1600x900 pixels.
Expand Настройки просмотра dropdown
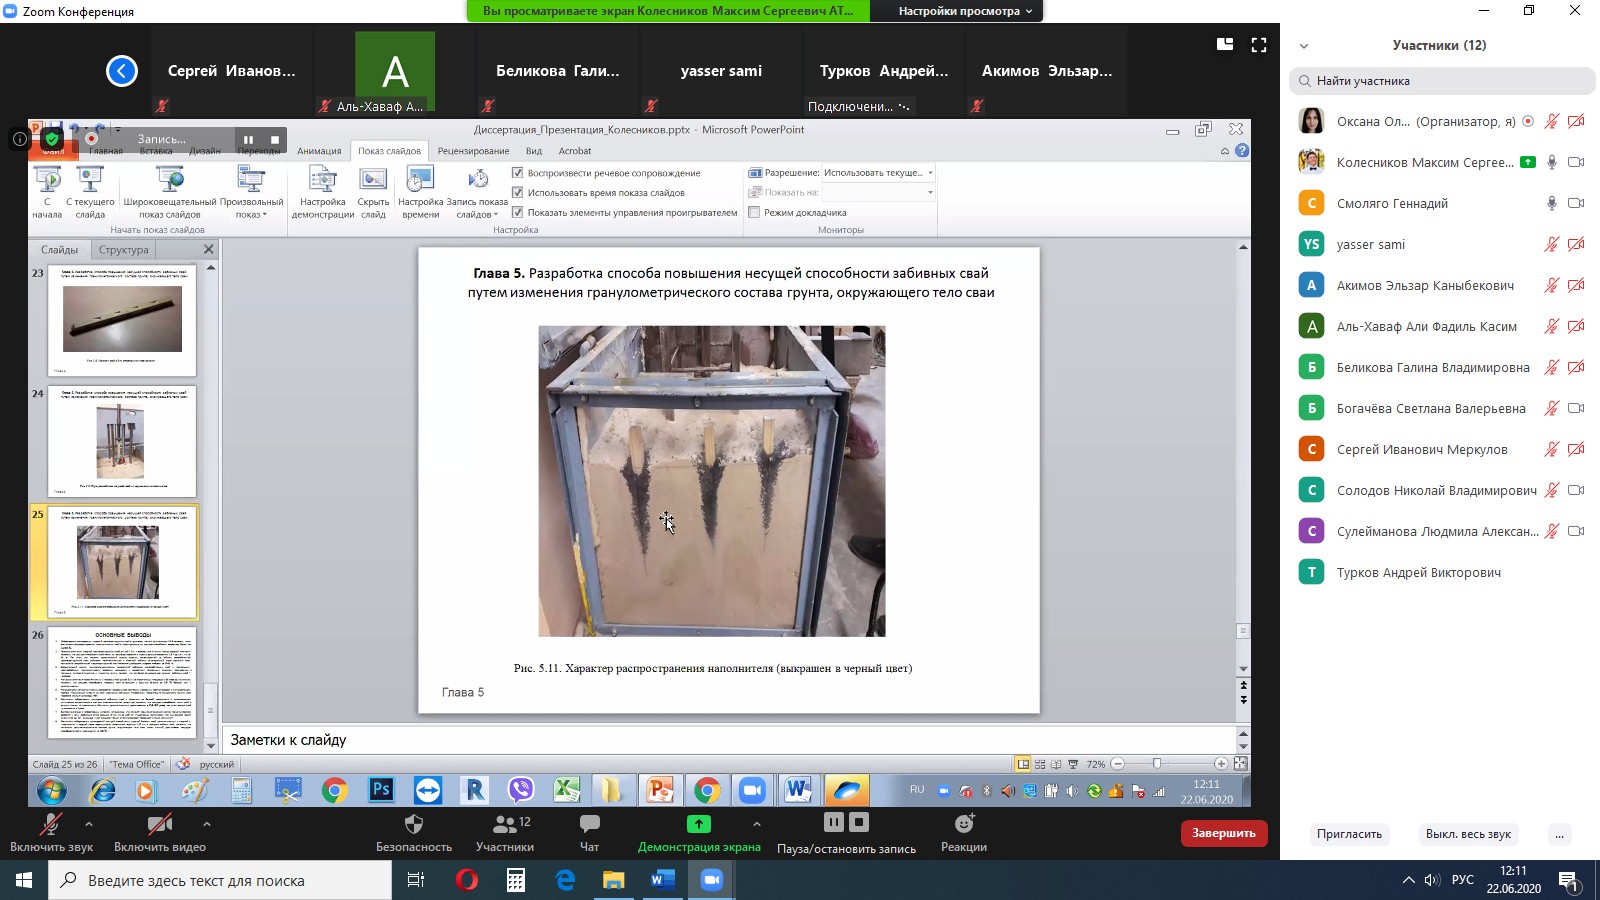(x=965, y=11)
